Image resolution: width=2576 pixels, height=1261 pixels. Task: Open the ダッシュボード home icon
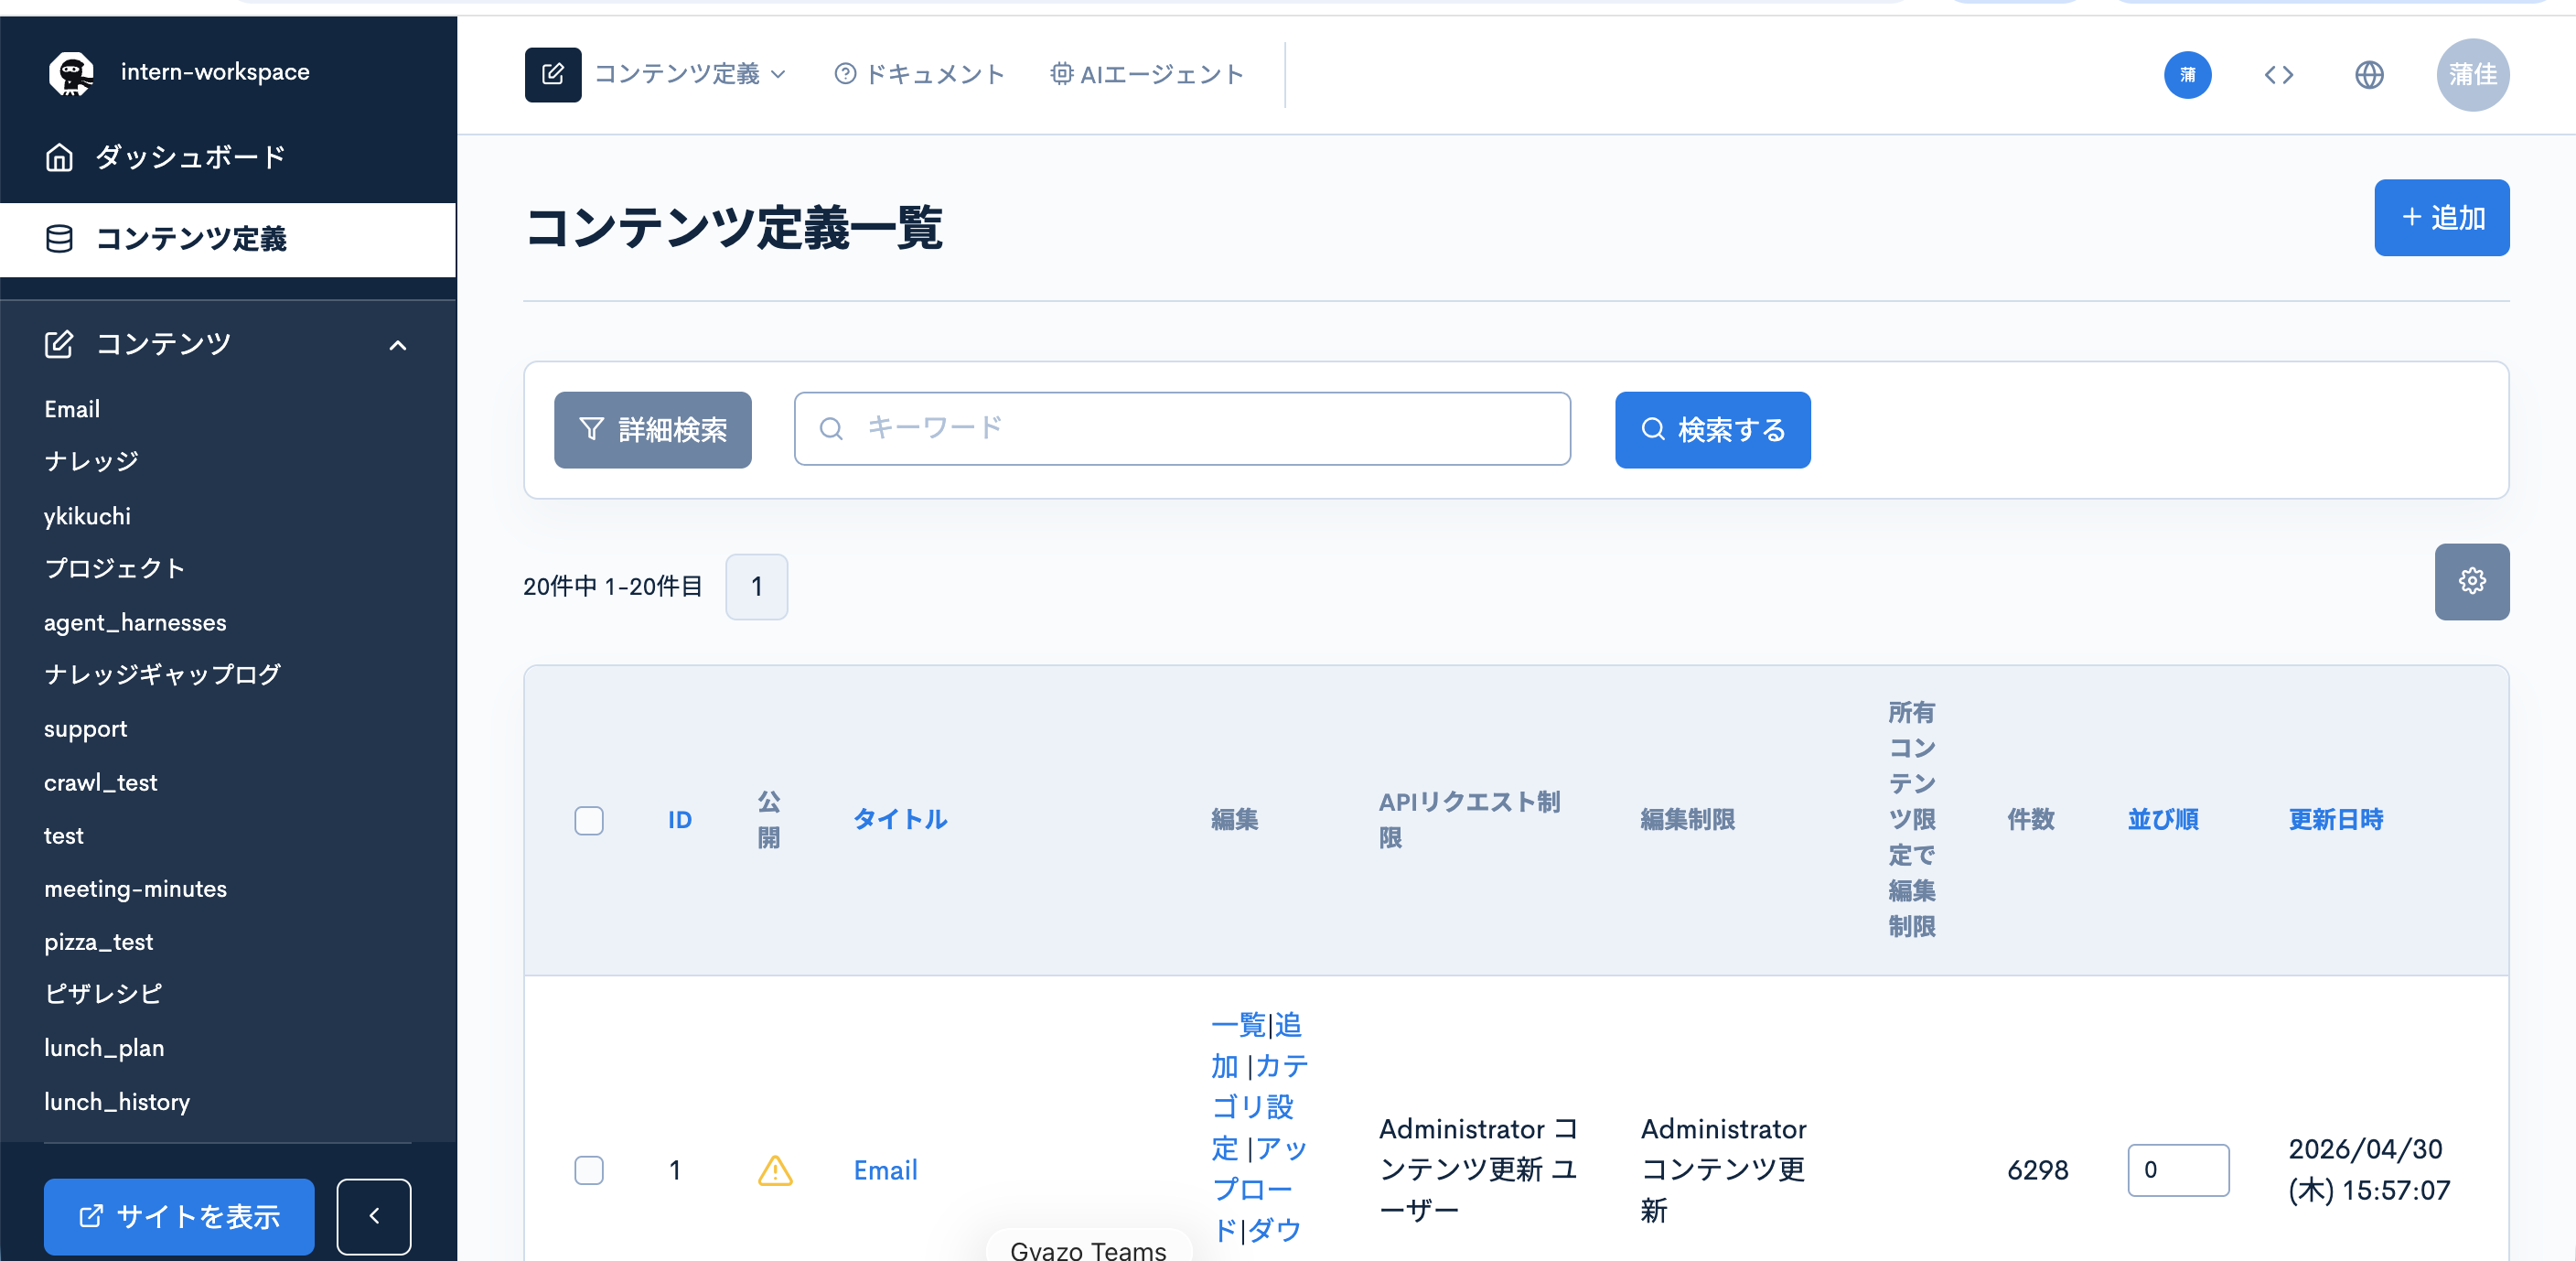(59, 157)
